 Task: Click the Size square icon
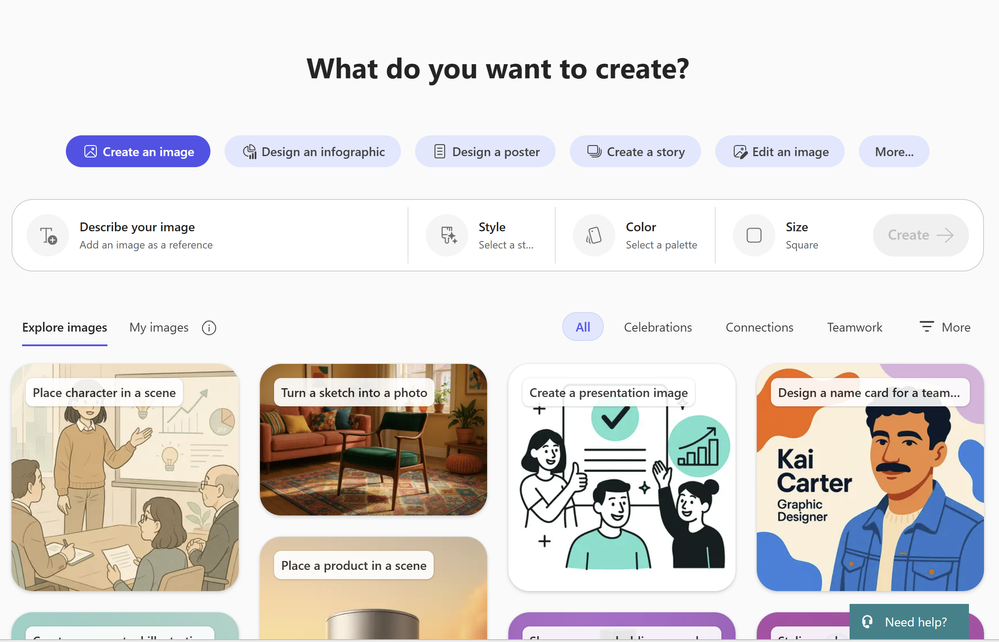(x=754, y=236)
